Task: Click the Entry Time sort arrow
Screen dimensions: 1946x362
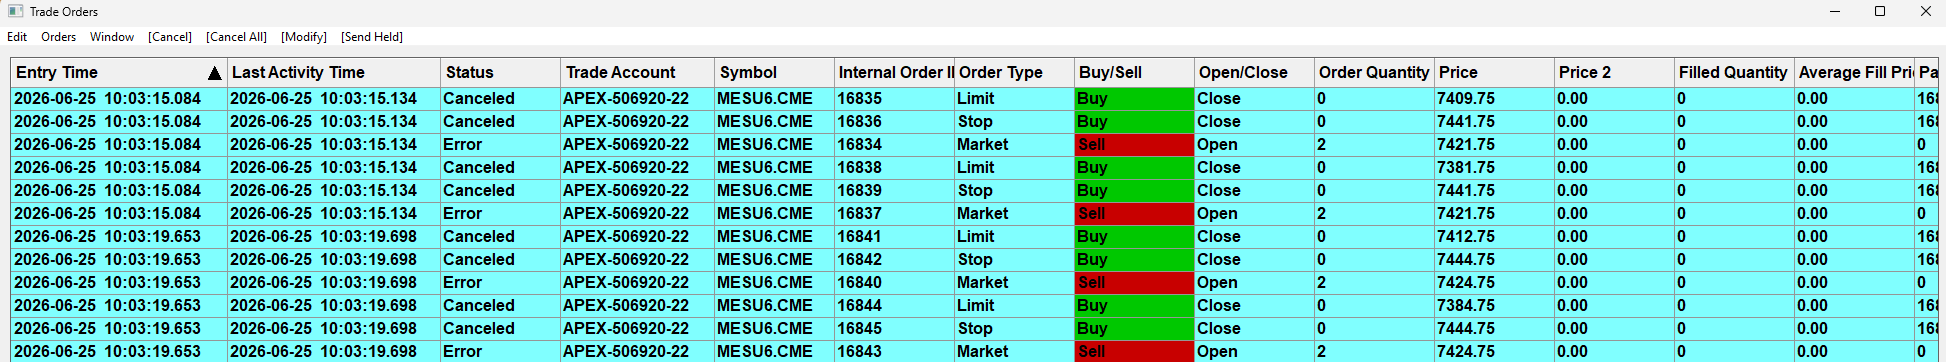Action: (x=214, y=73)
